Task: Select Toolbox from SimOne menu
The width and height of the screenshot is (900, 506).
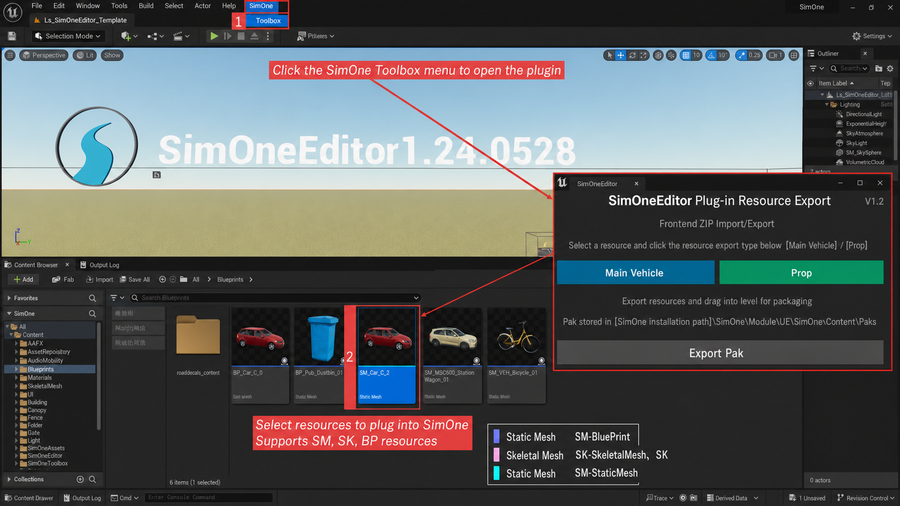Action: pos(268,21)
